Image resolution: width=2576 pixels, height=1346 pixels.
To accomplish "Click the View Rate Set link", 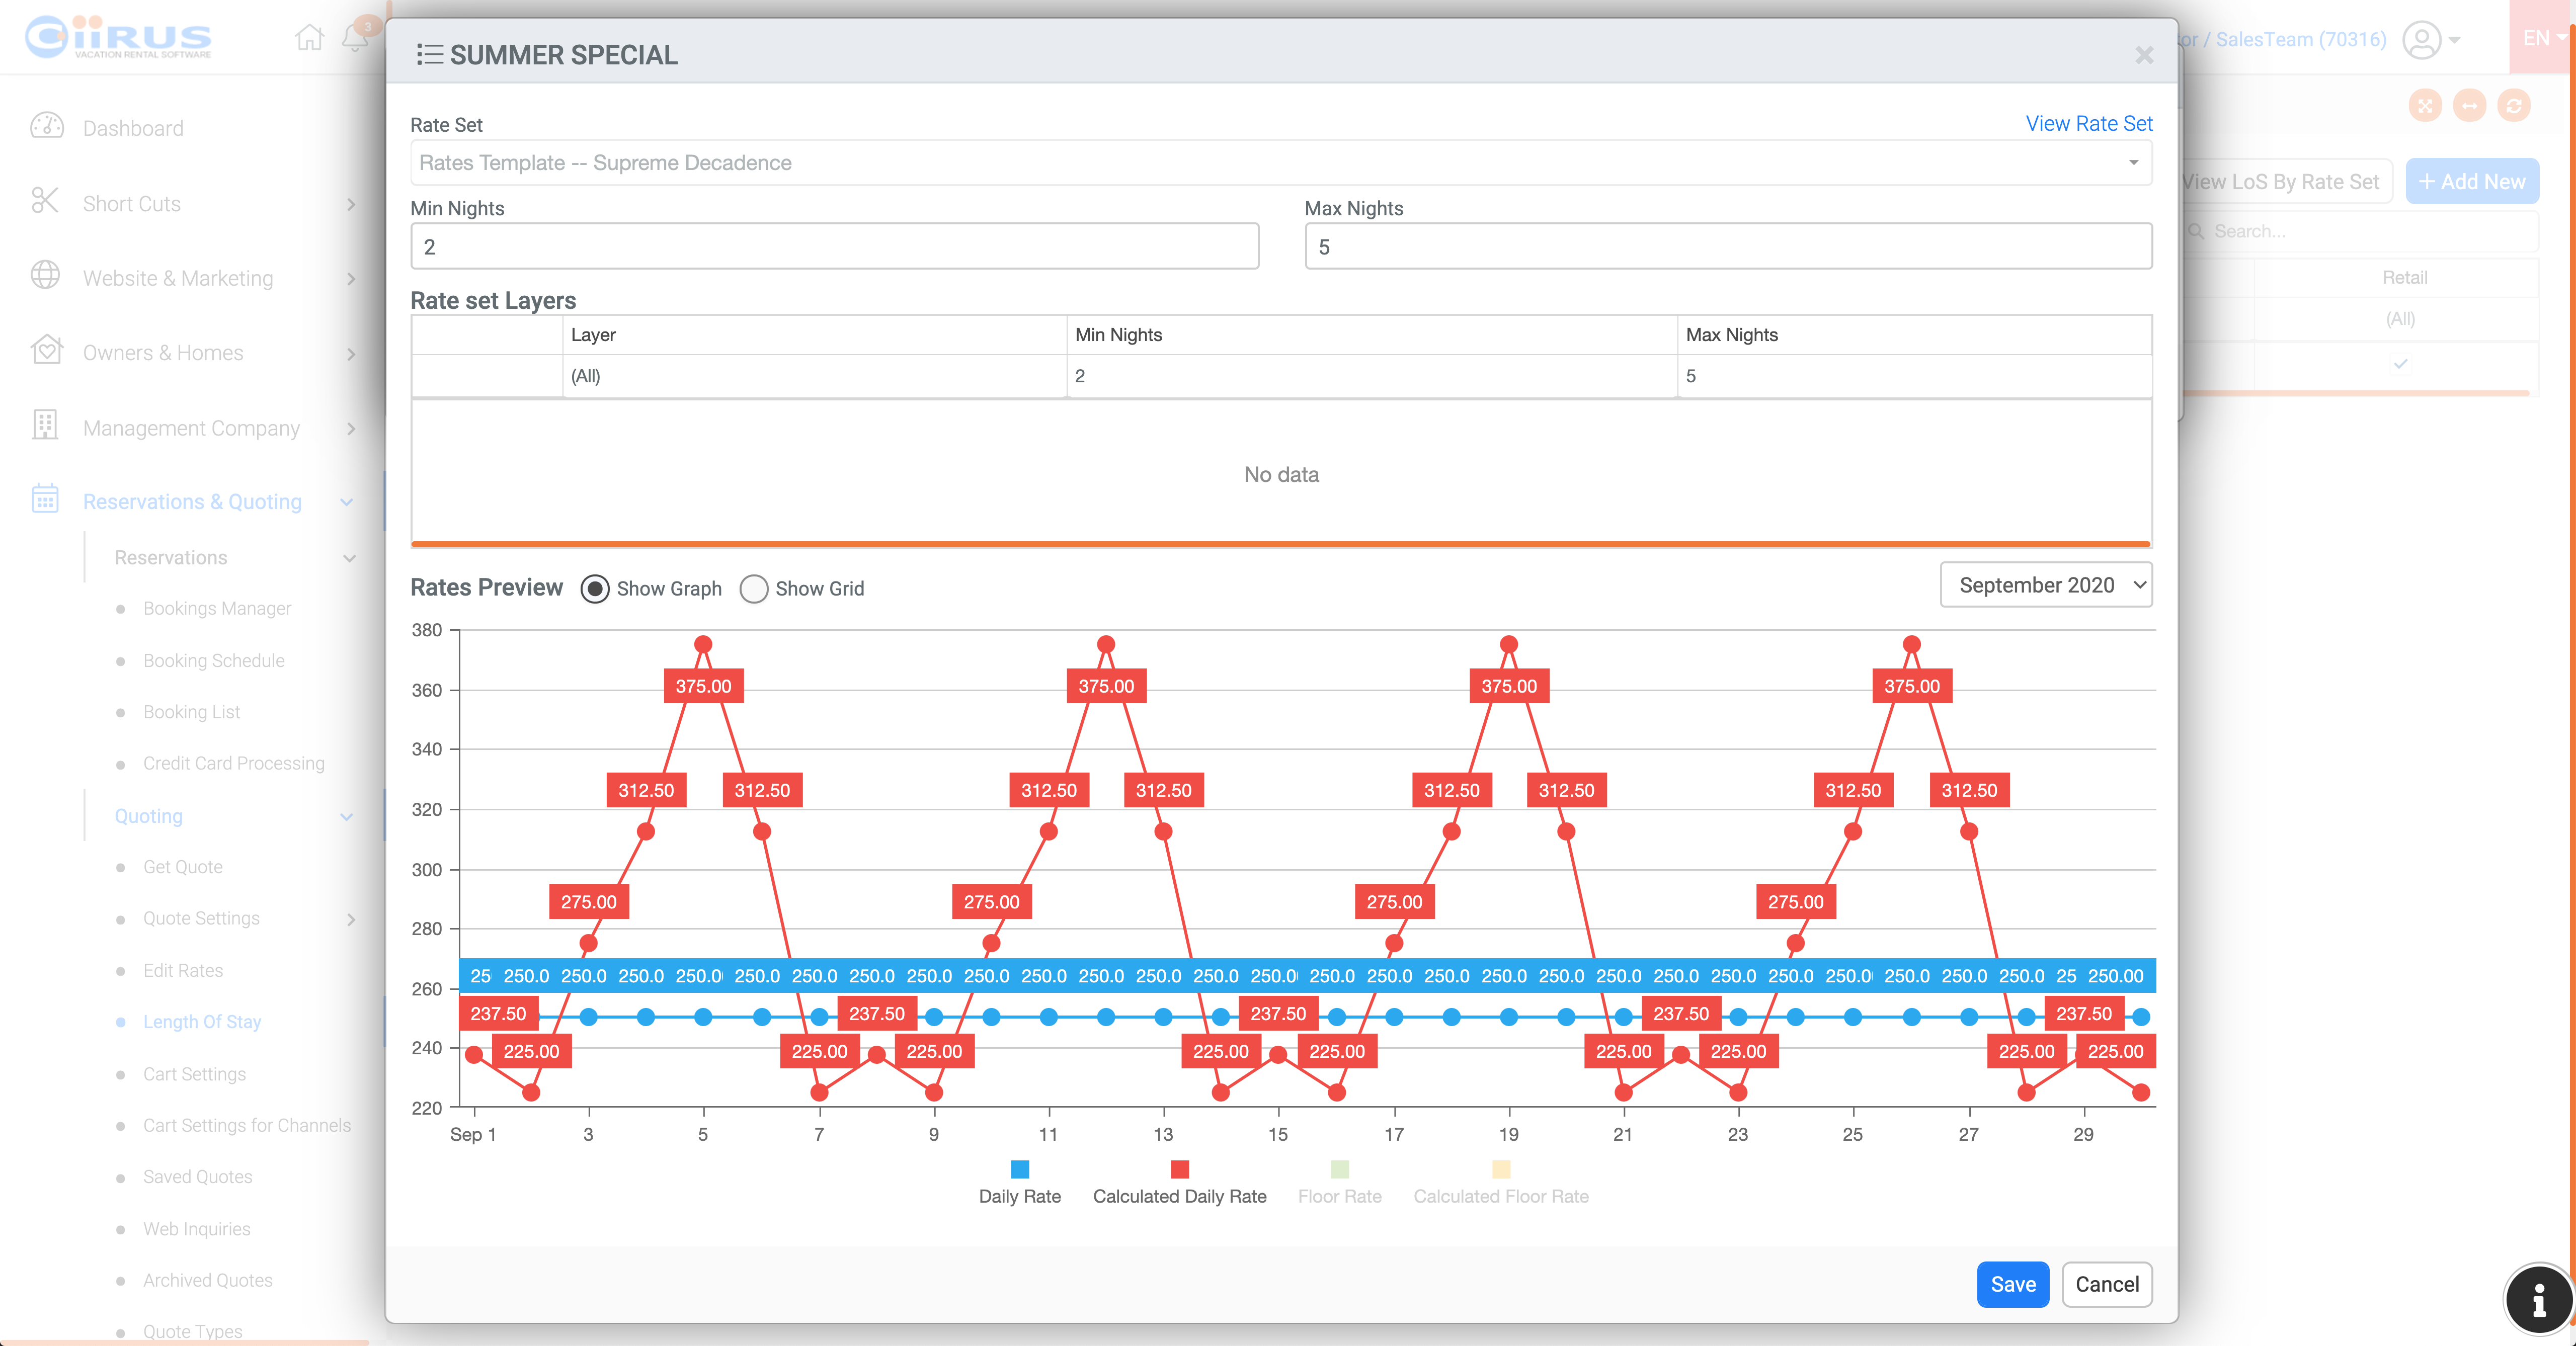I will tap(2089, 123).
